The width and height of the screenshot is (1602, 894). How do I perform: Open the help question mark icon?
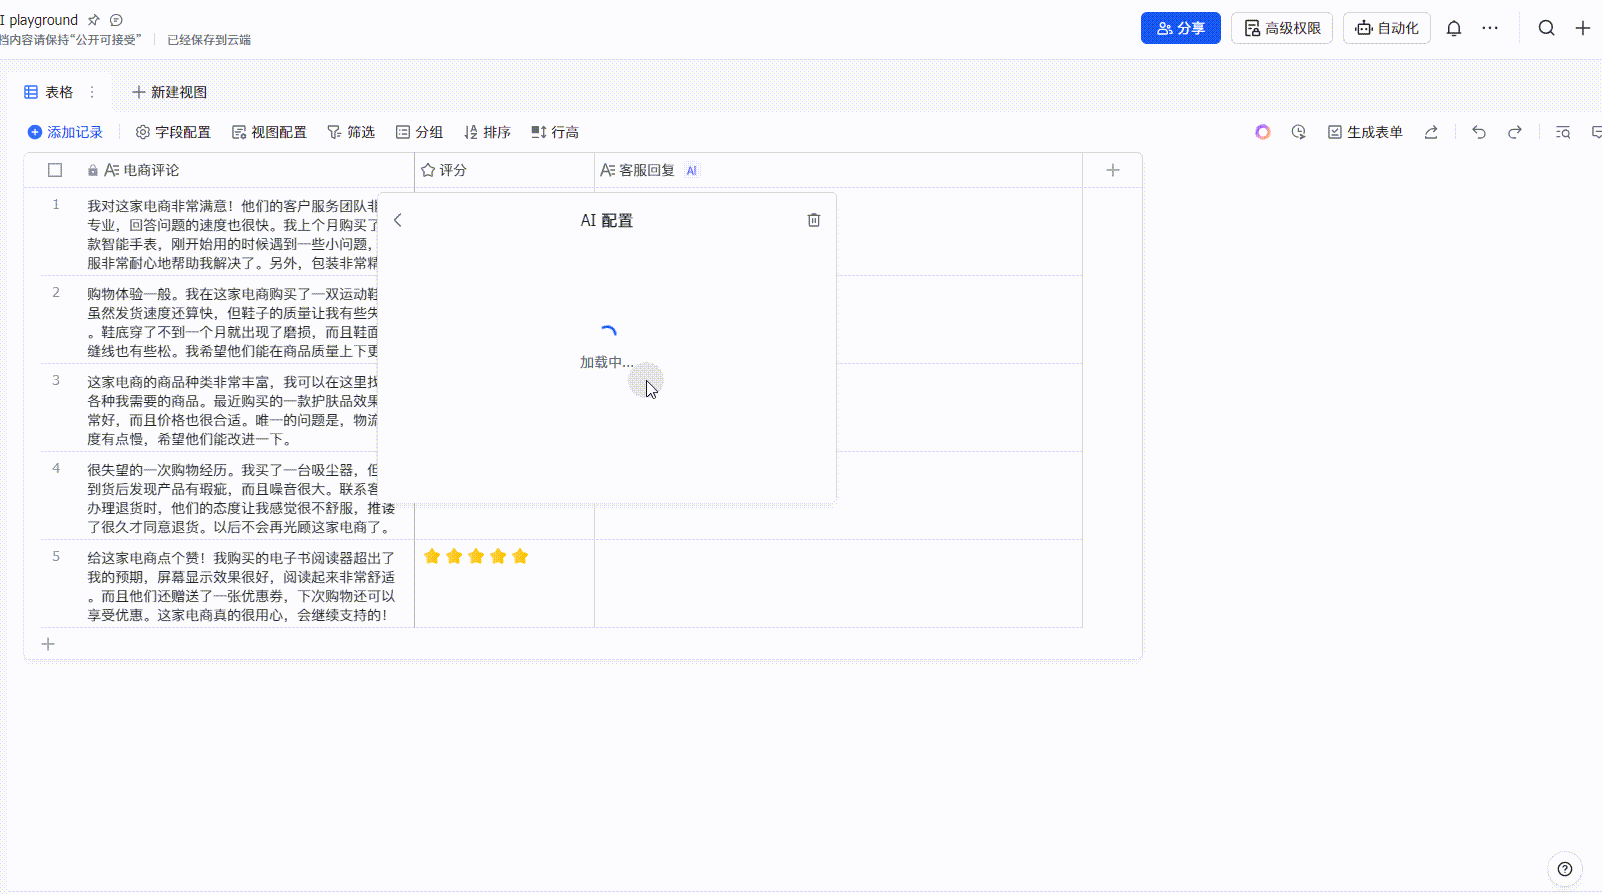click(1565, 869)
